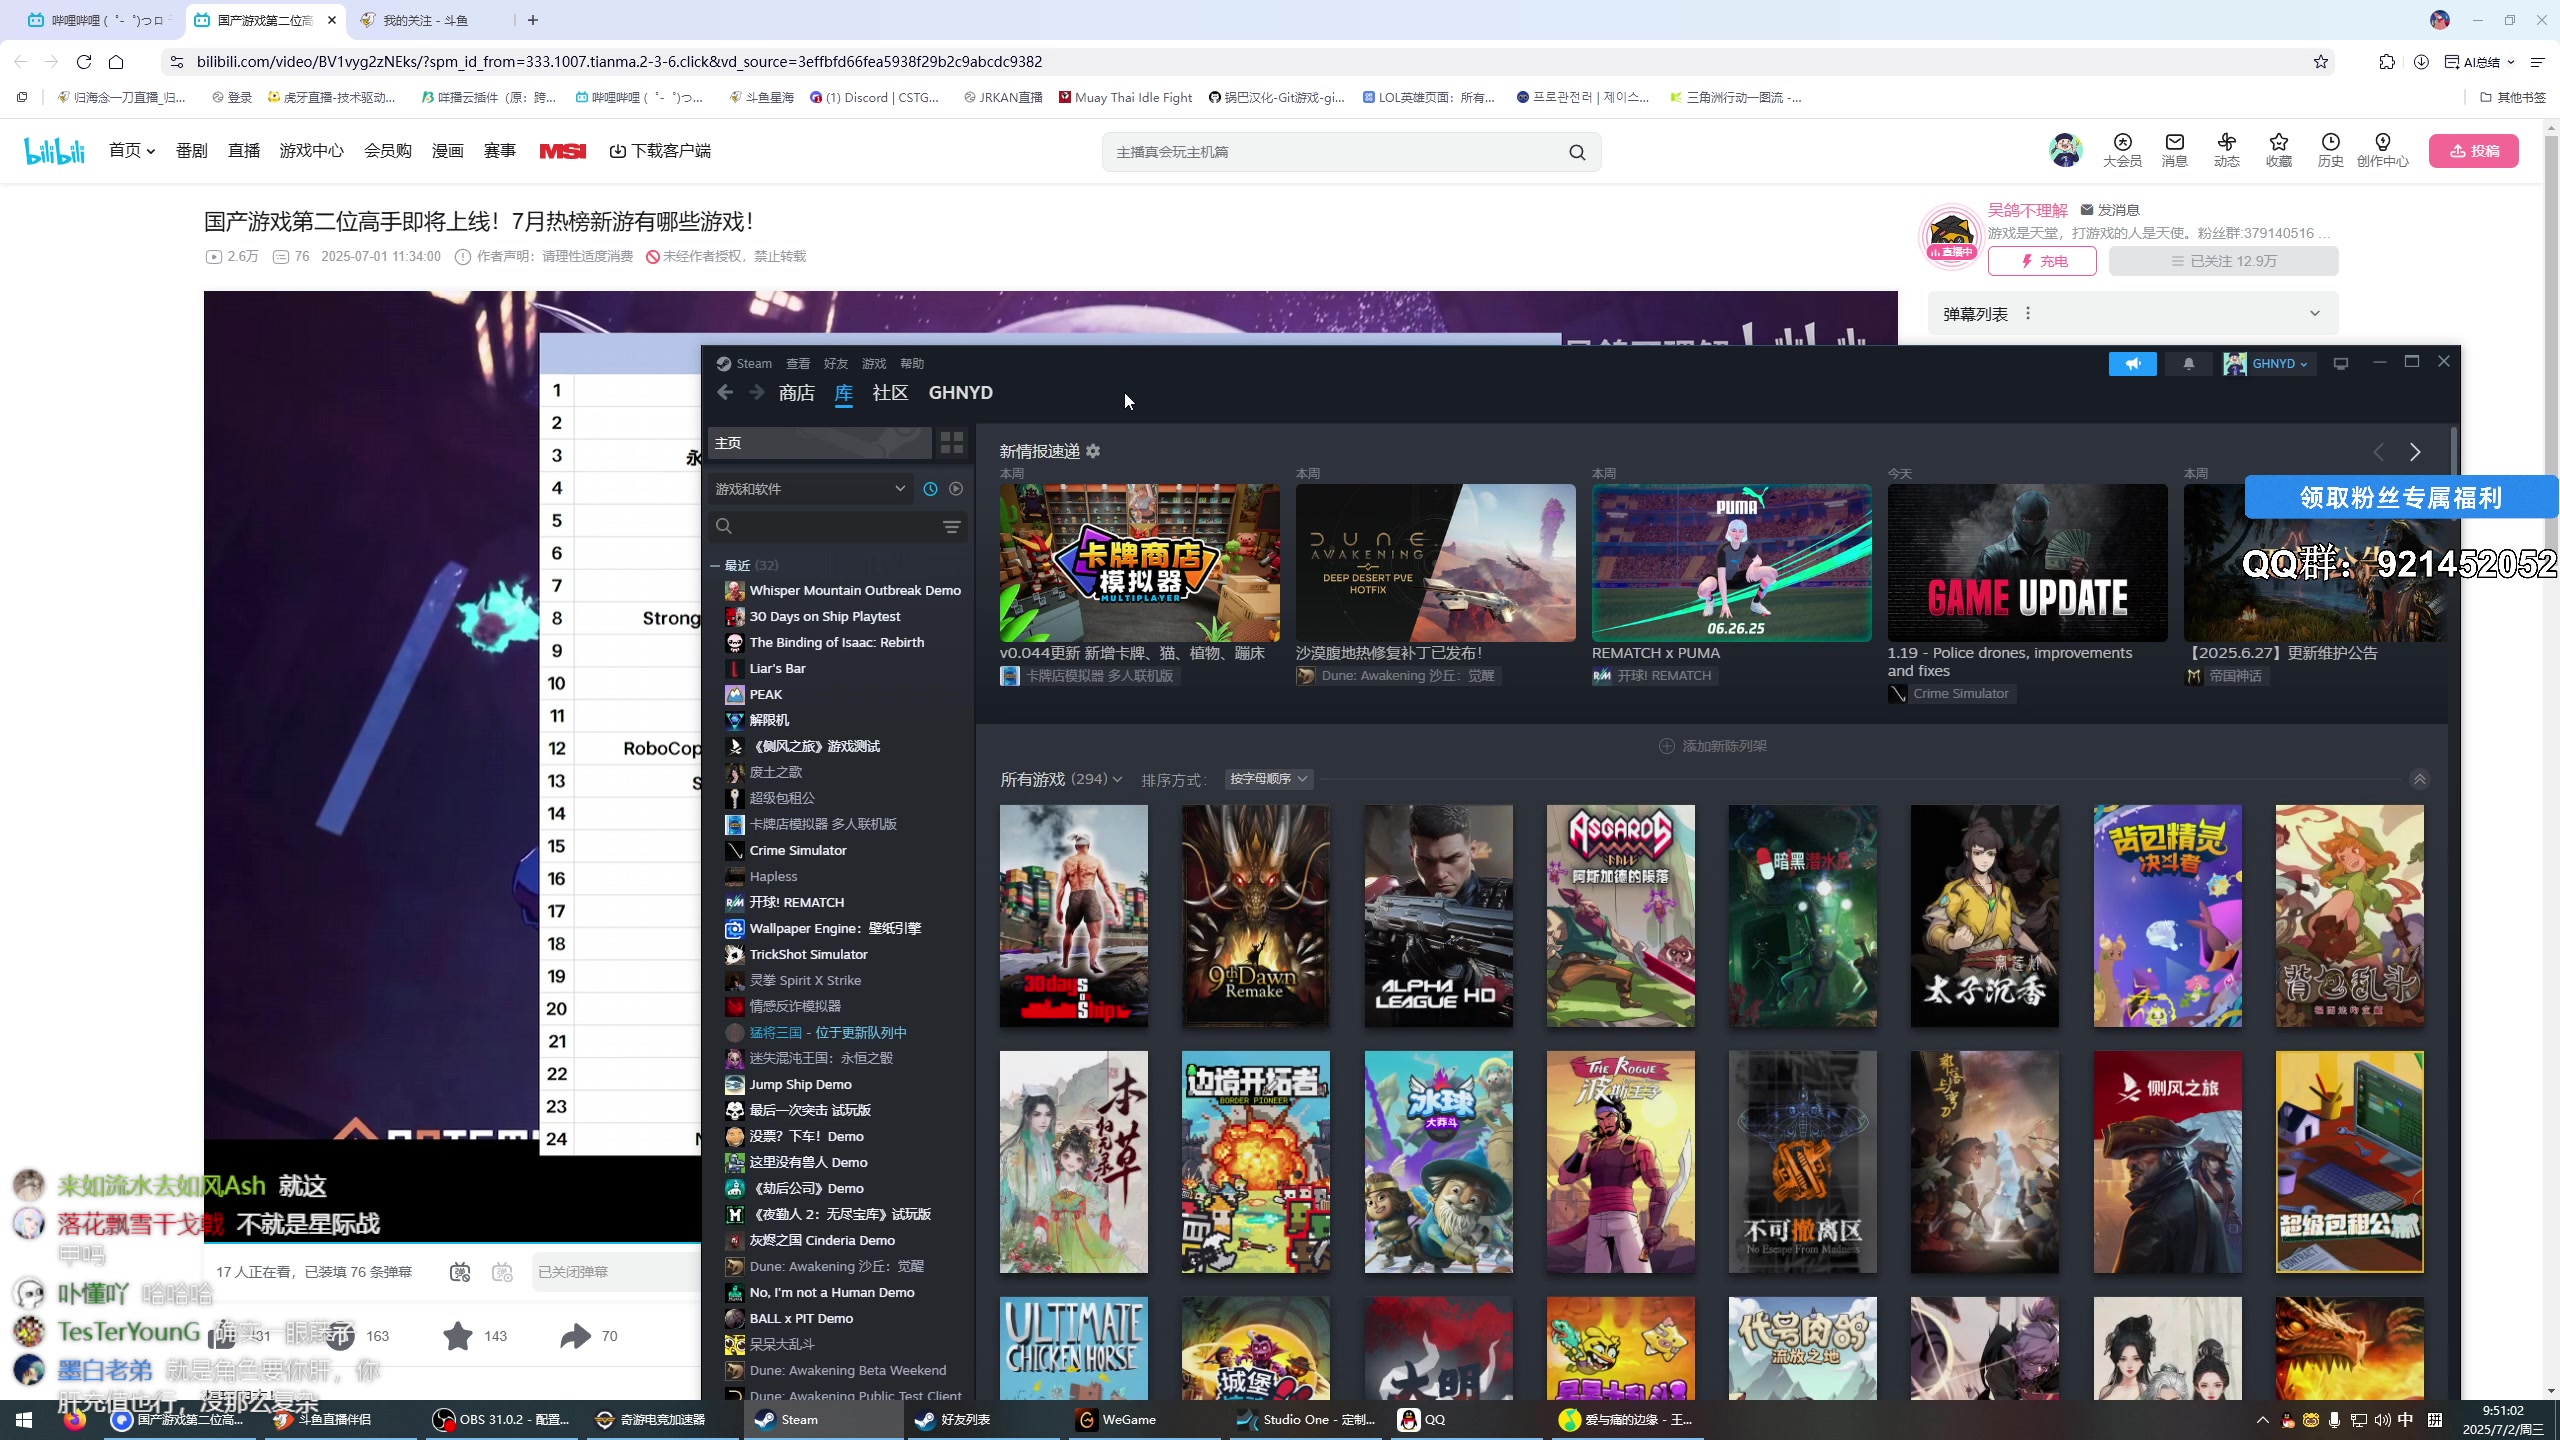This screenshot has height=1440, width=2560.
Task: Open the GHNYD account dropdown
Action: (2267, 364)
